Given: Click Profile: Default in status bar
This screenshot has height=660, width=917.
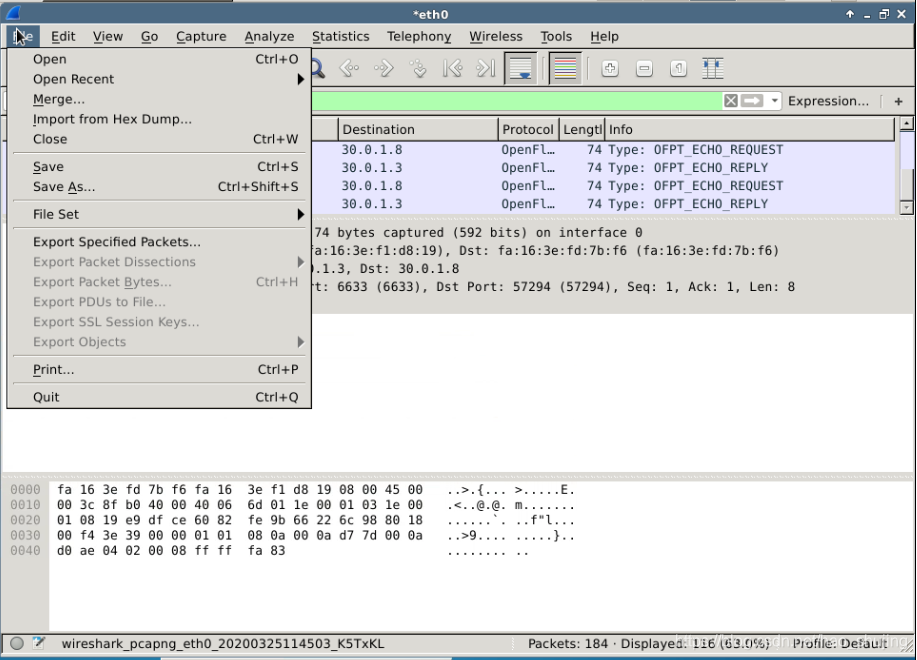Looking at the screenshot, I should pyautogui.click(x=840, y=644).
